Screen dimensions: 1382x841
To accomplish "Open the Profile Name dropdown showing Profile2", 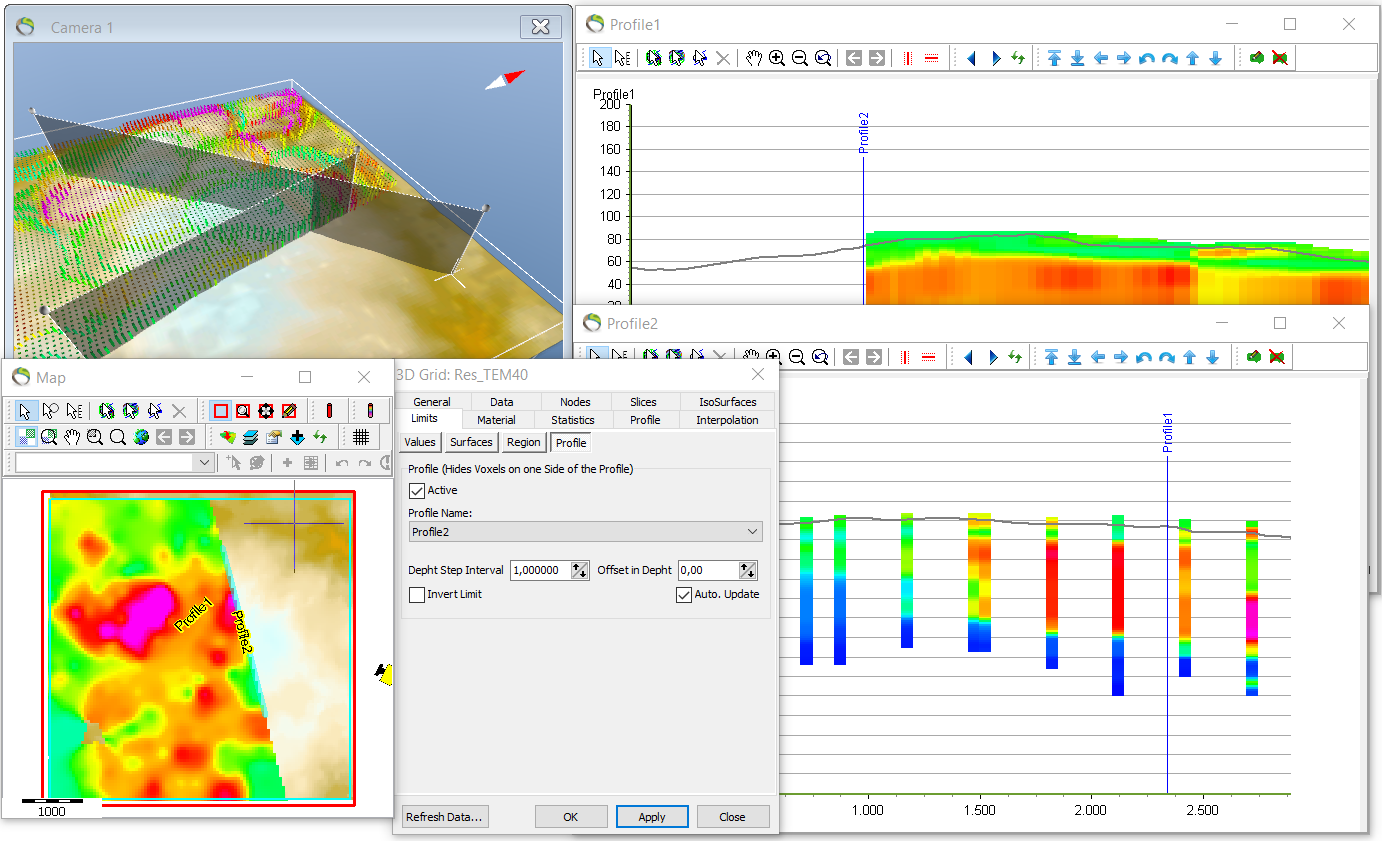I will coord(752,531).
